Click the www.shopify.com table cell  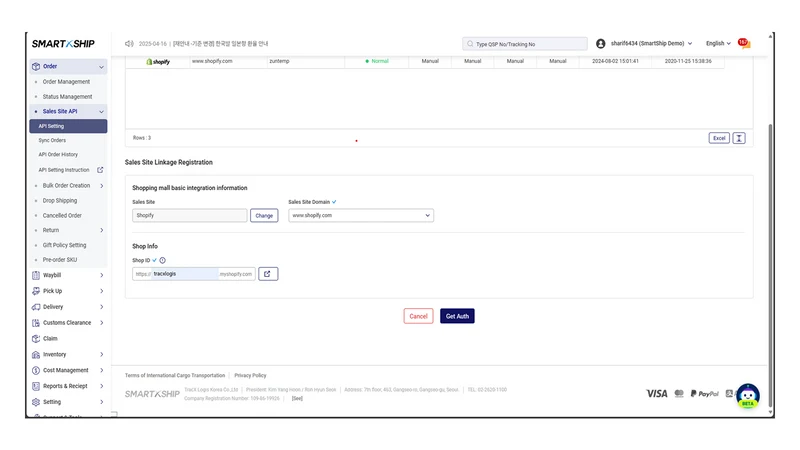(x=212, y=61)
